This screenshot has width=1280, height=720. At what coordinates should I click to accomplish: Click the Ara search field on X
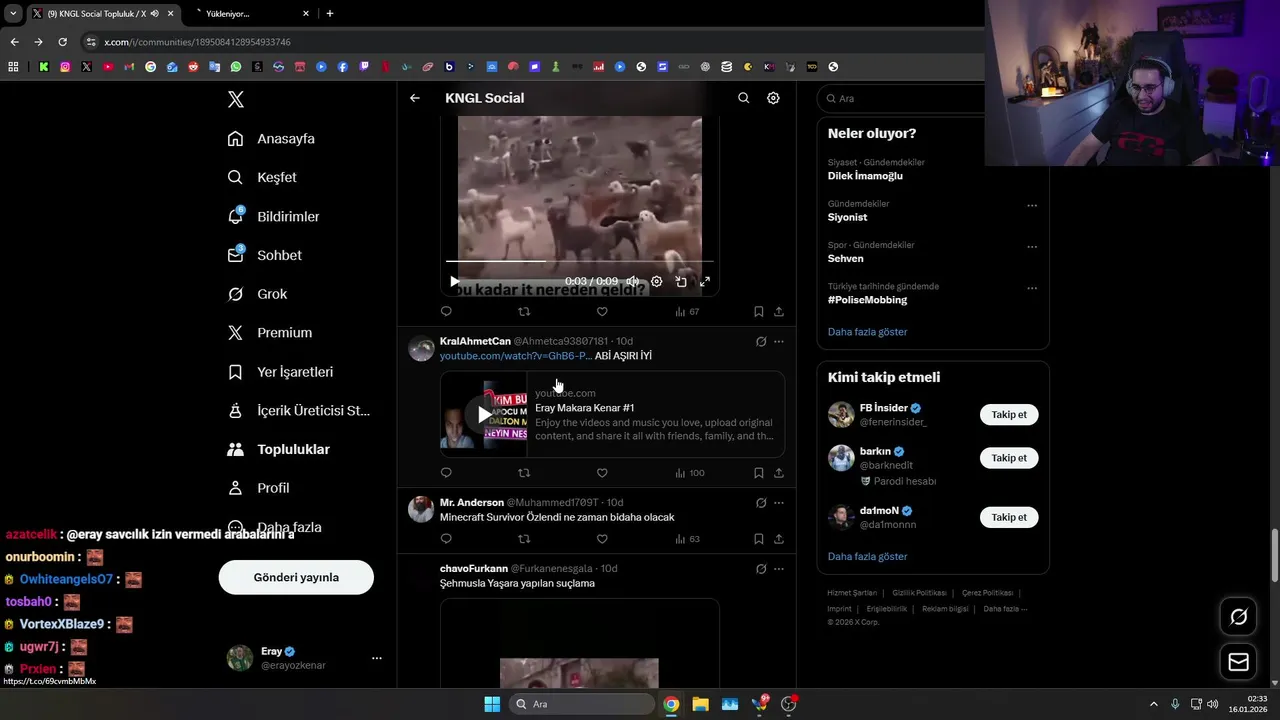pyautogui.click(x=903, y=99)
